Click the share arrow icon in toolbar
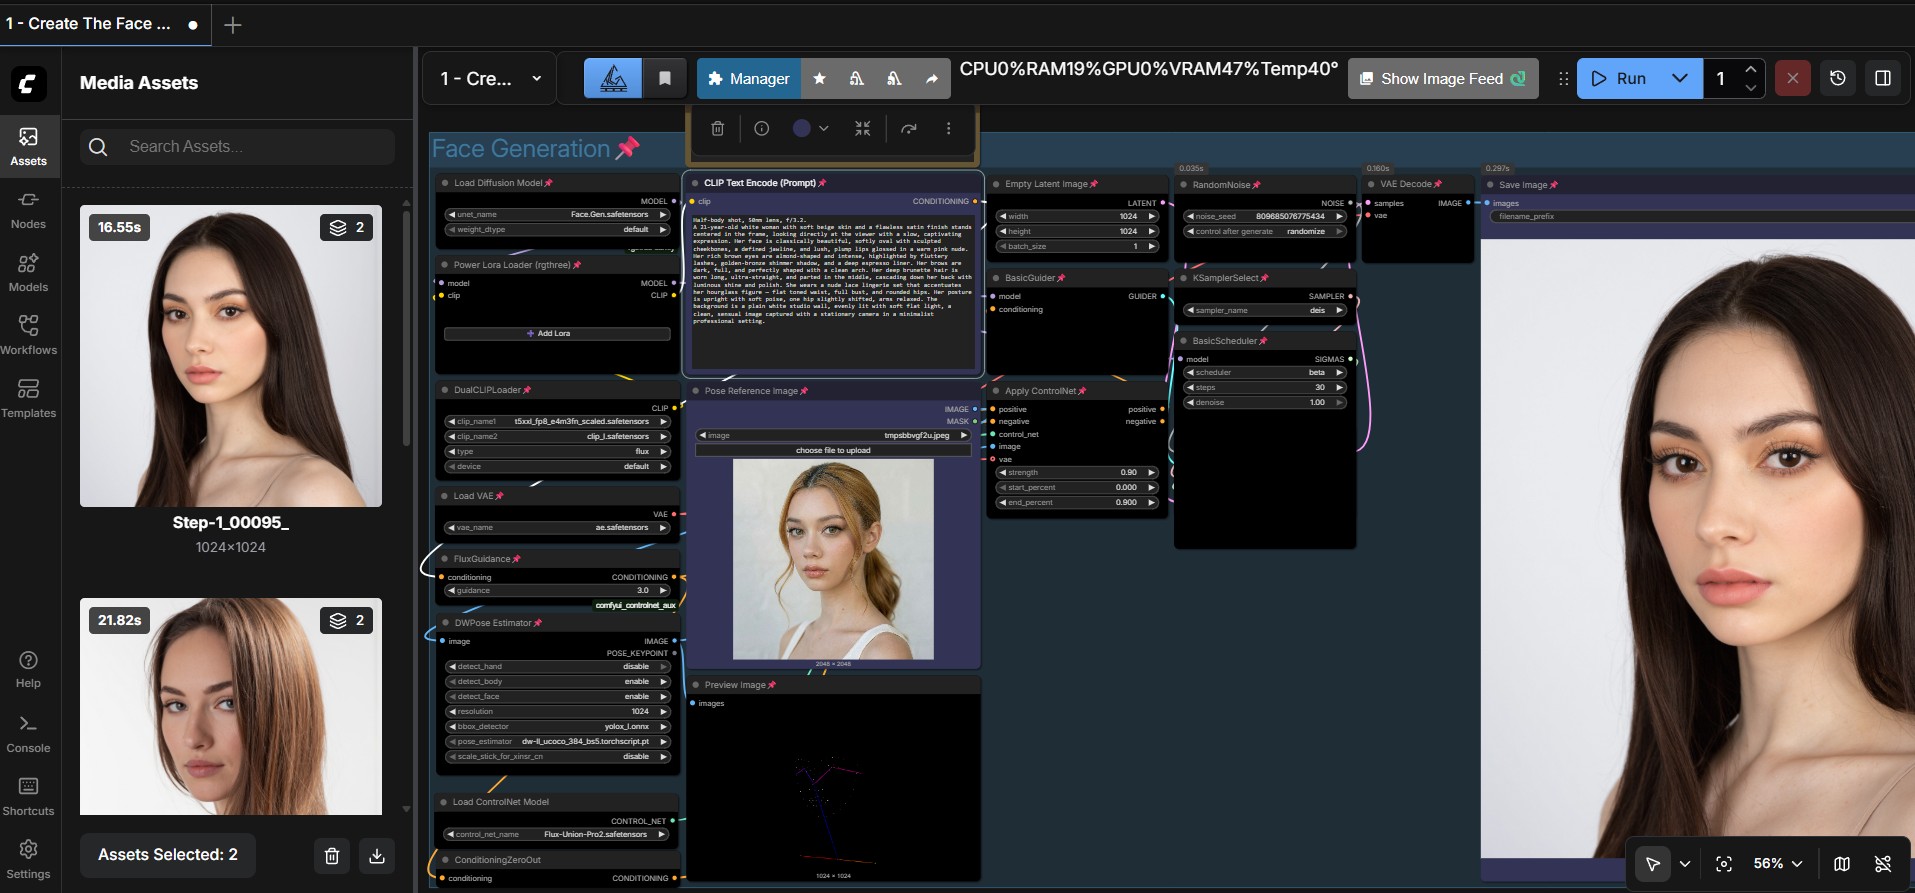 pos(932,78)
